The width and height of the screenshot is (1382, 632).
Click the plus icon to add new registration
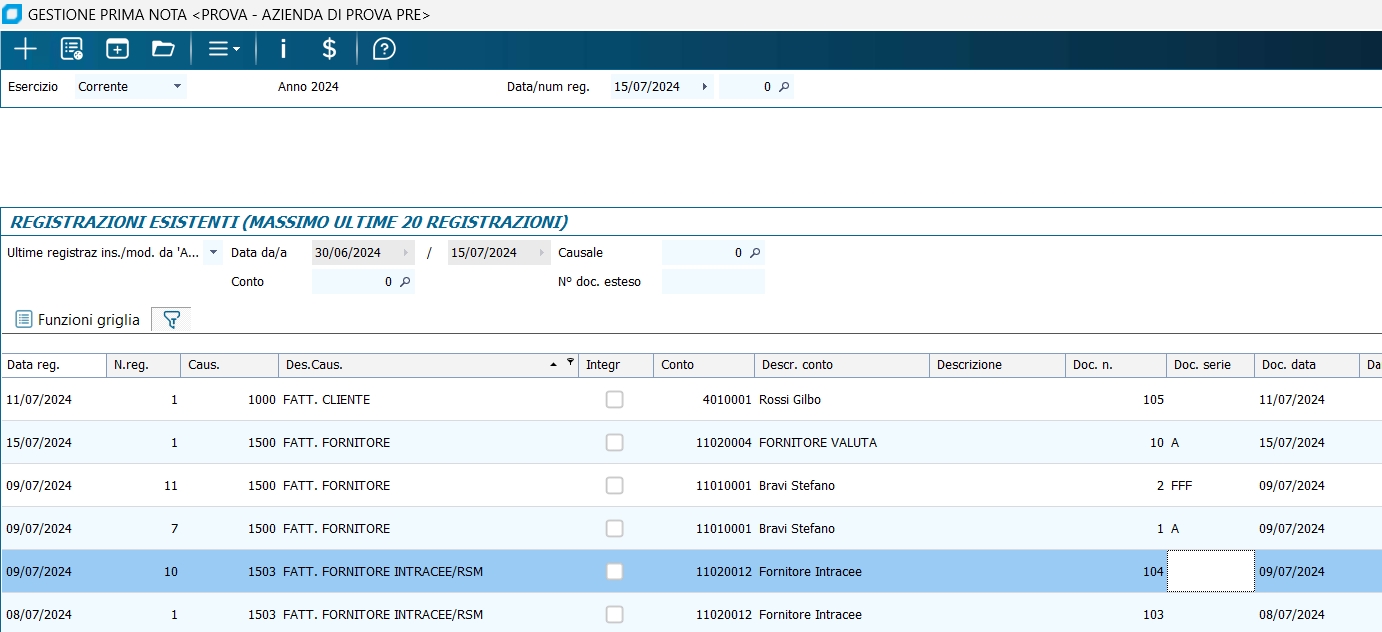(25, 49)
